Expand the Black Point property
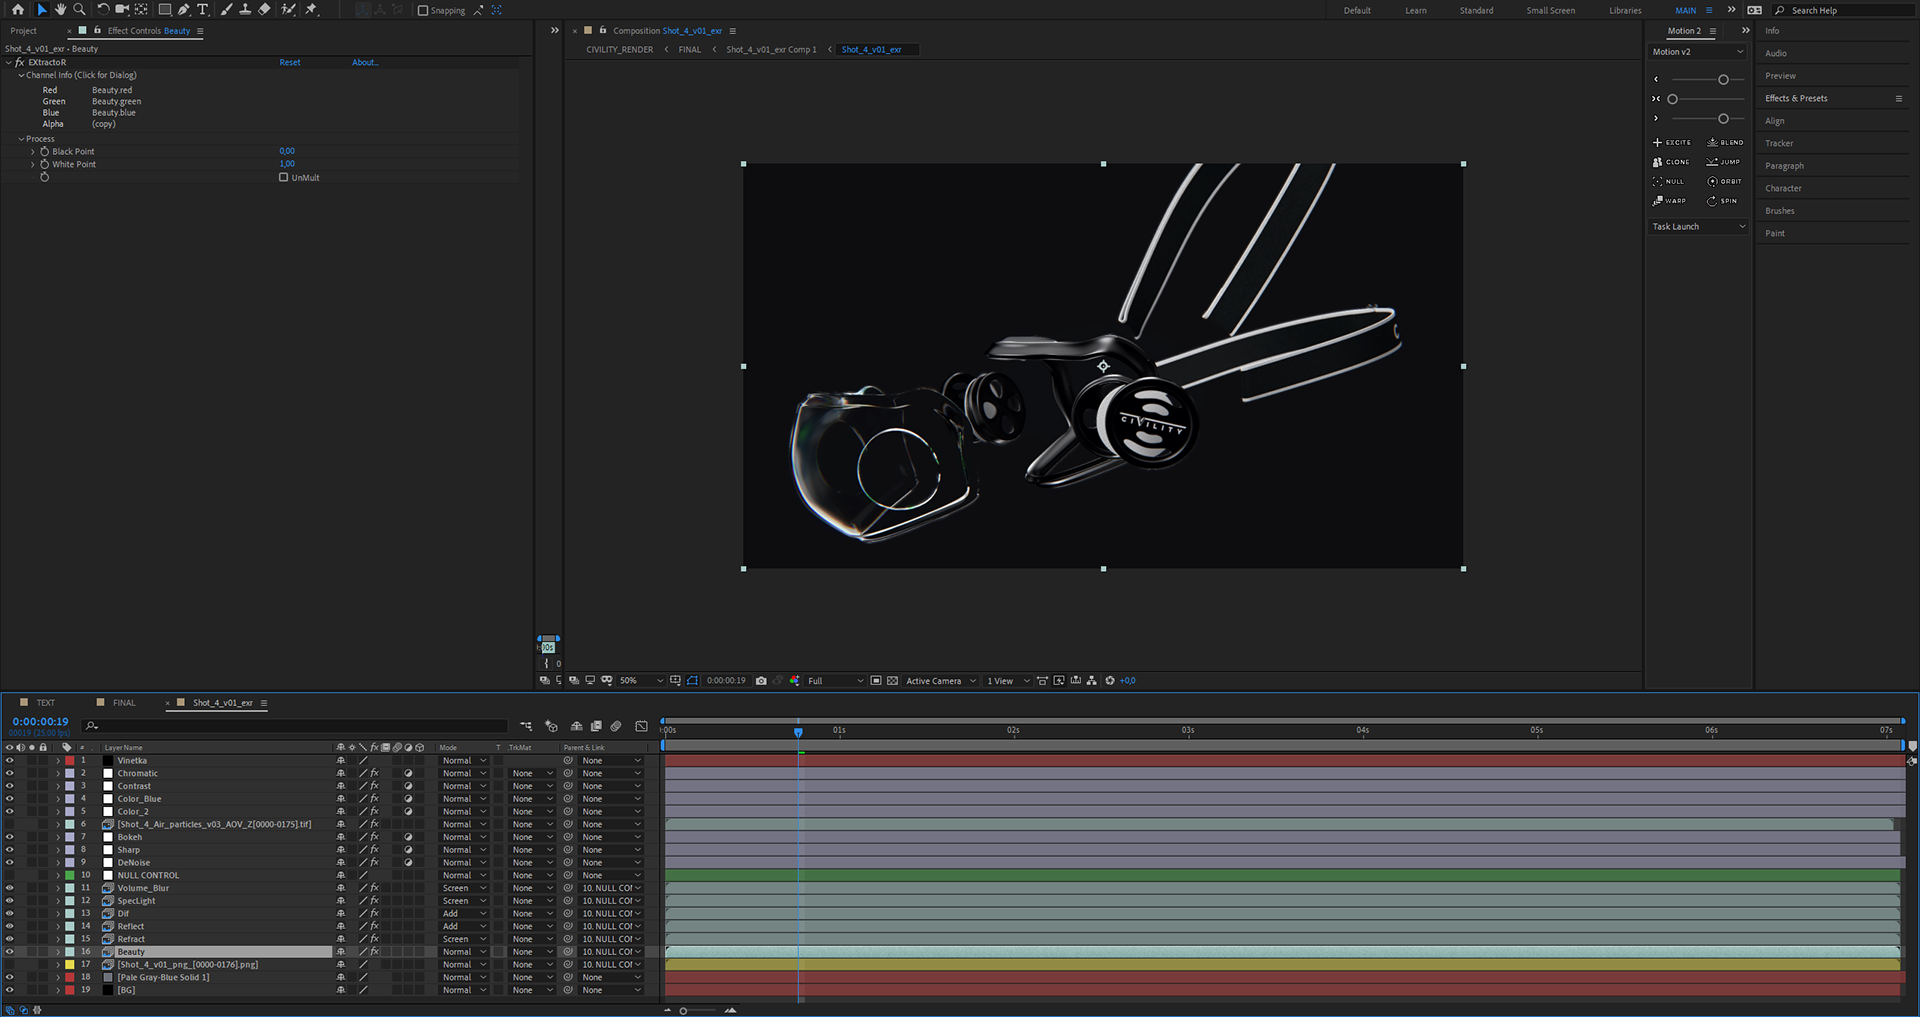 tap(33, 152)
